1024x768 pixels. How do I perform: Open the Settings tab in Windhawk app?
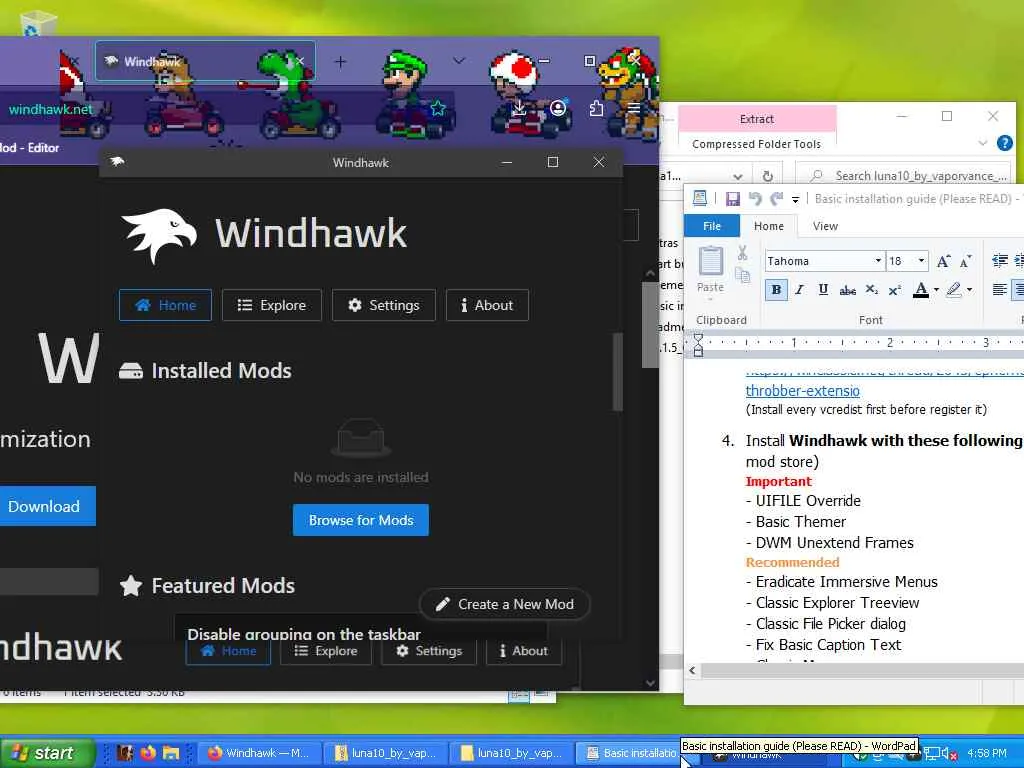pyautogui.click(x=383, y=305)
